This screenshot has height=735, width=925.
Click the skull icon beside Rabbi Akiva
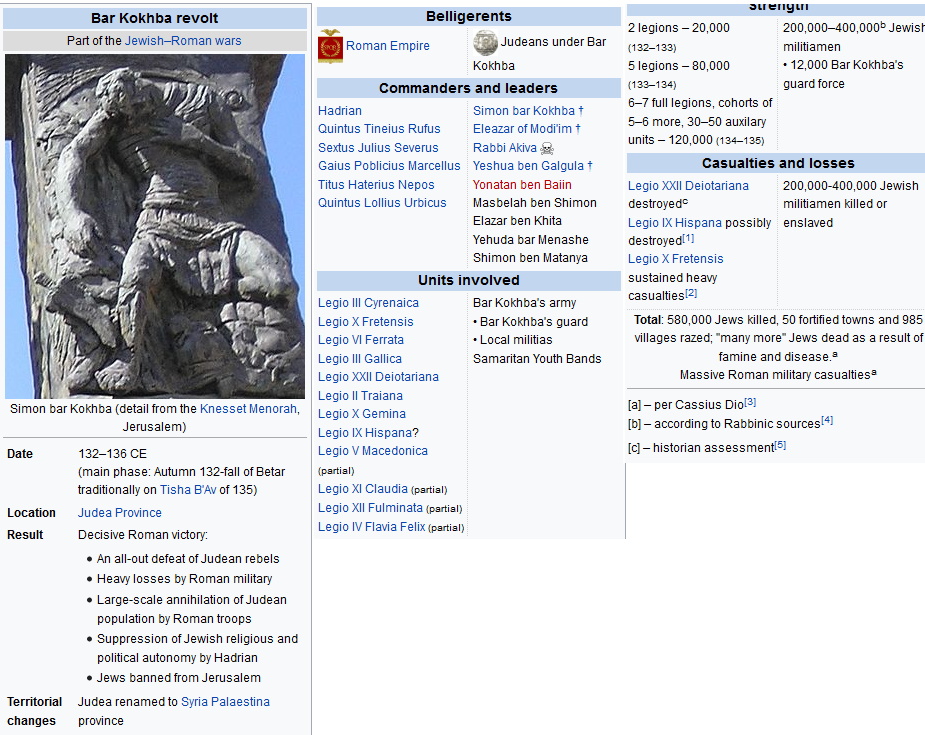click(x=547, y=148)
